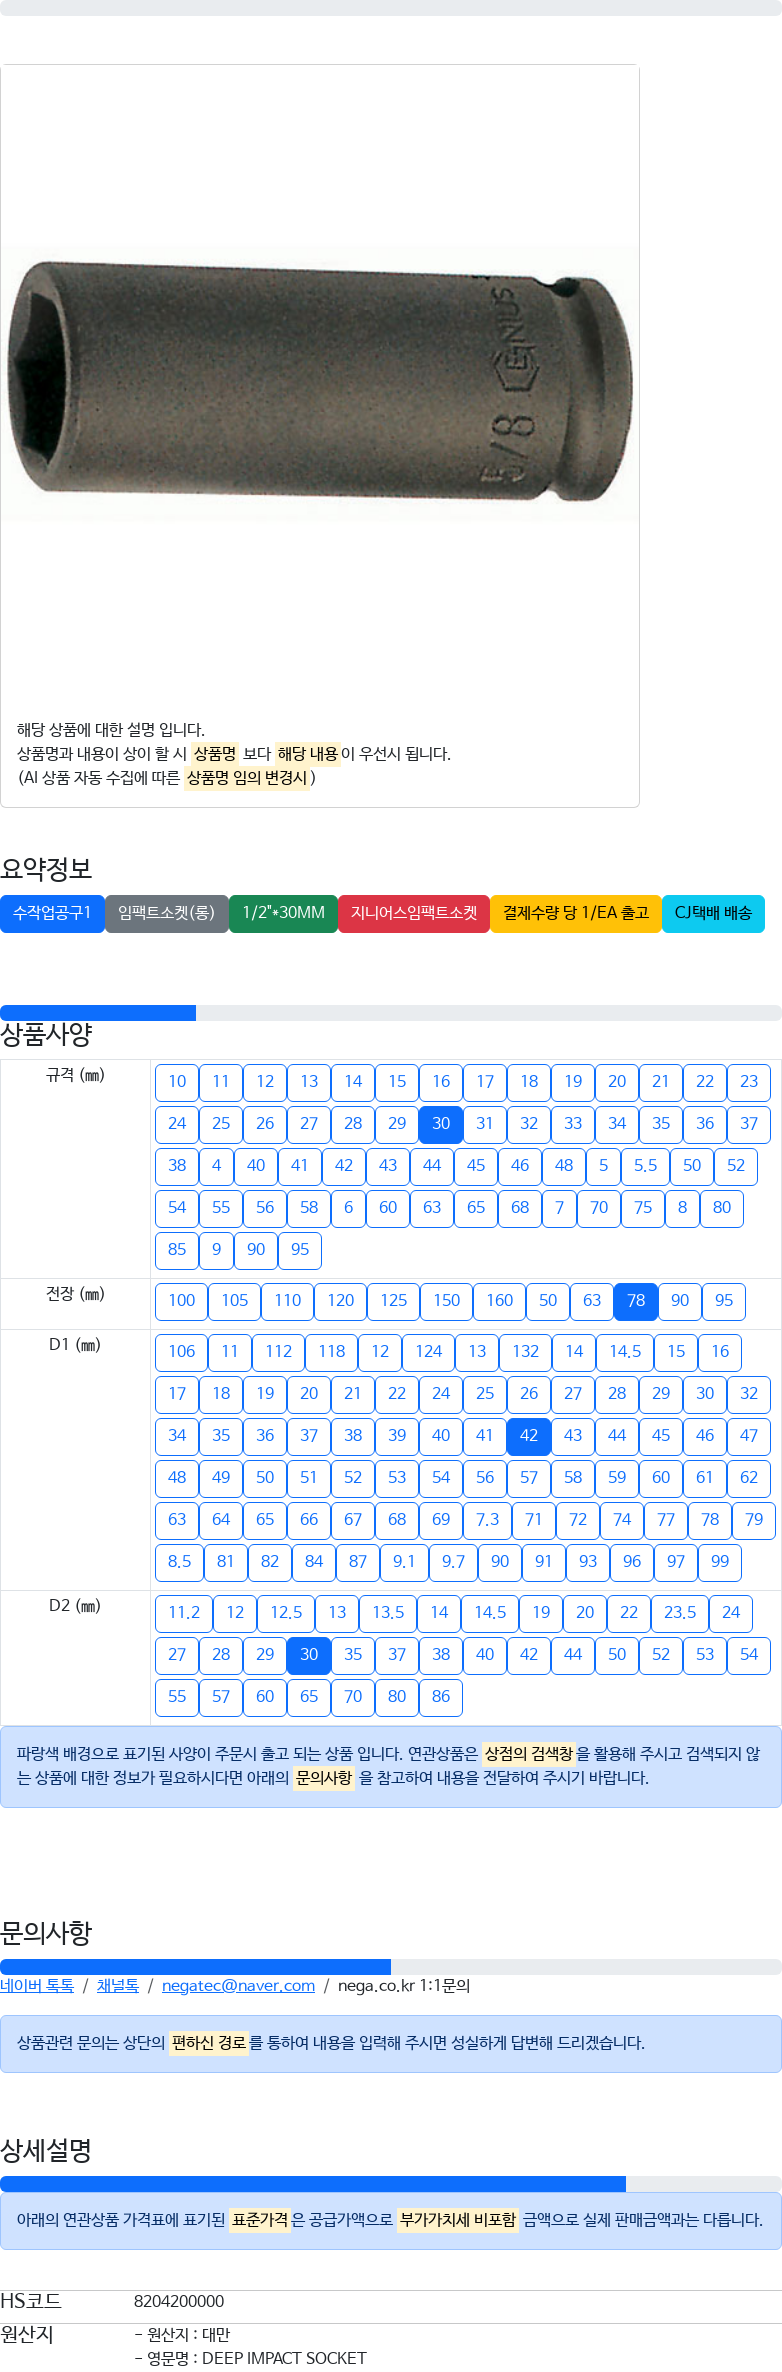
Task: Pick 106 in the D1 options
Action: click(182, 1352)
